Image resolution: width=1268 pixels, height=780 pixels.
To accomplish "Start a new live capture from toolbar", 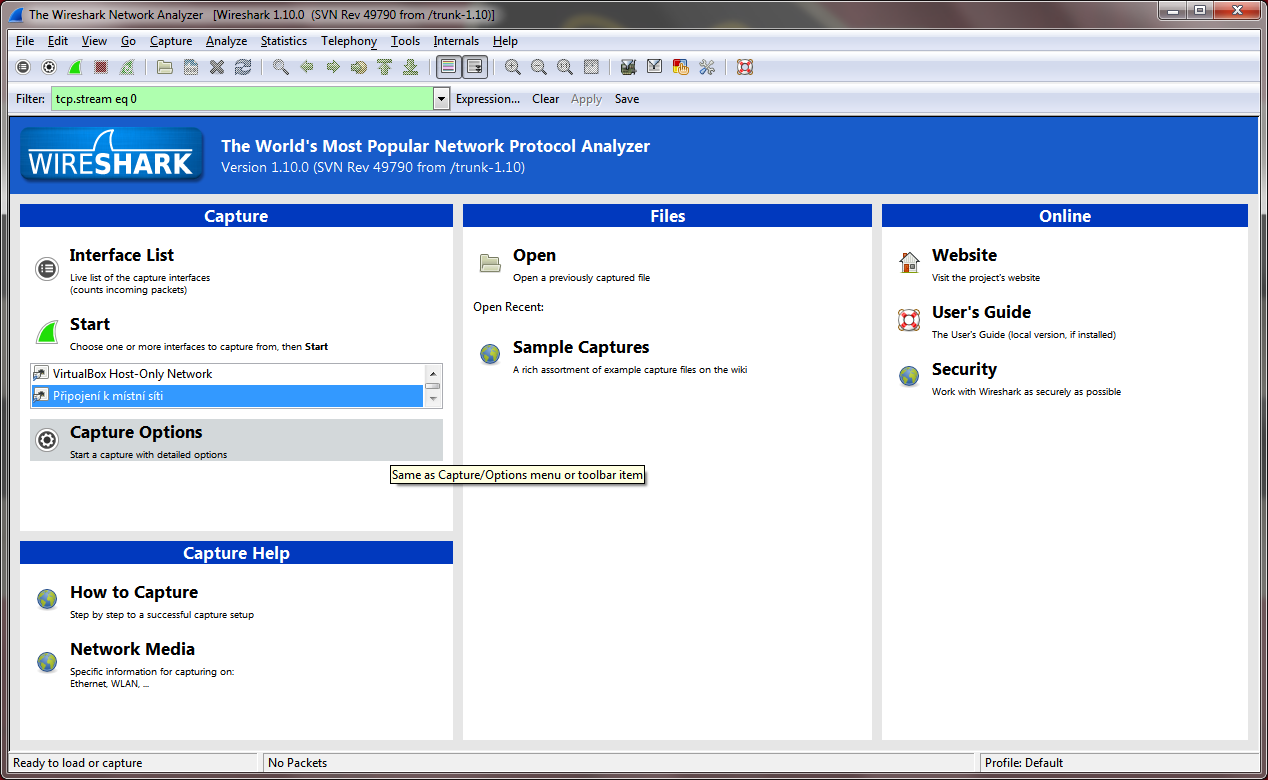I will pyautogui.click(x=75, y=67).
